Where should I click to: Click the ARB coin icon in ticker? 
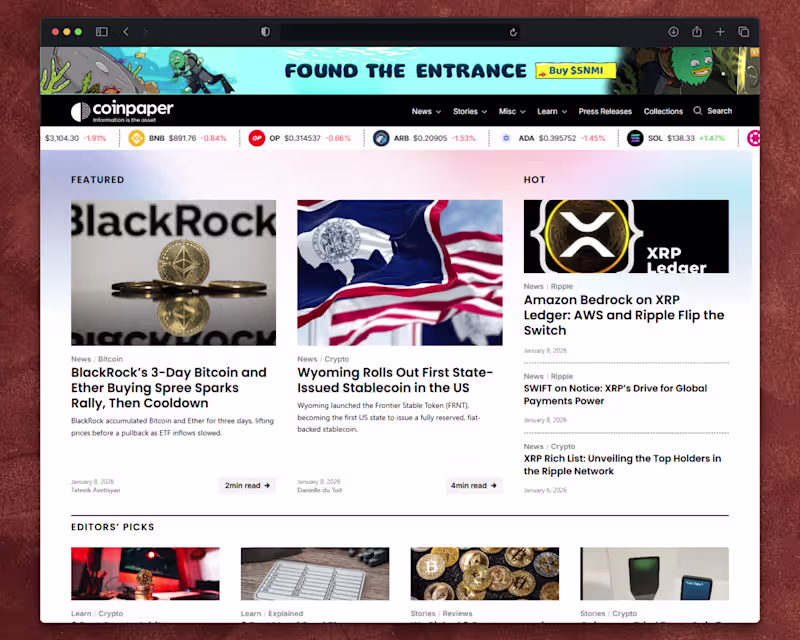381,138
